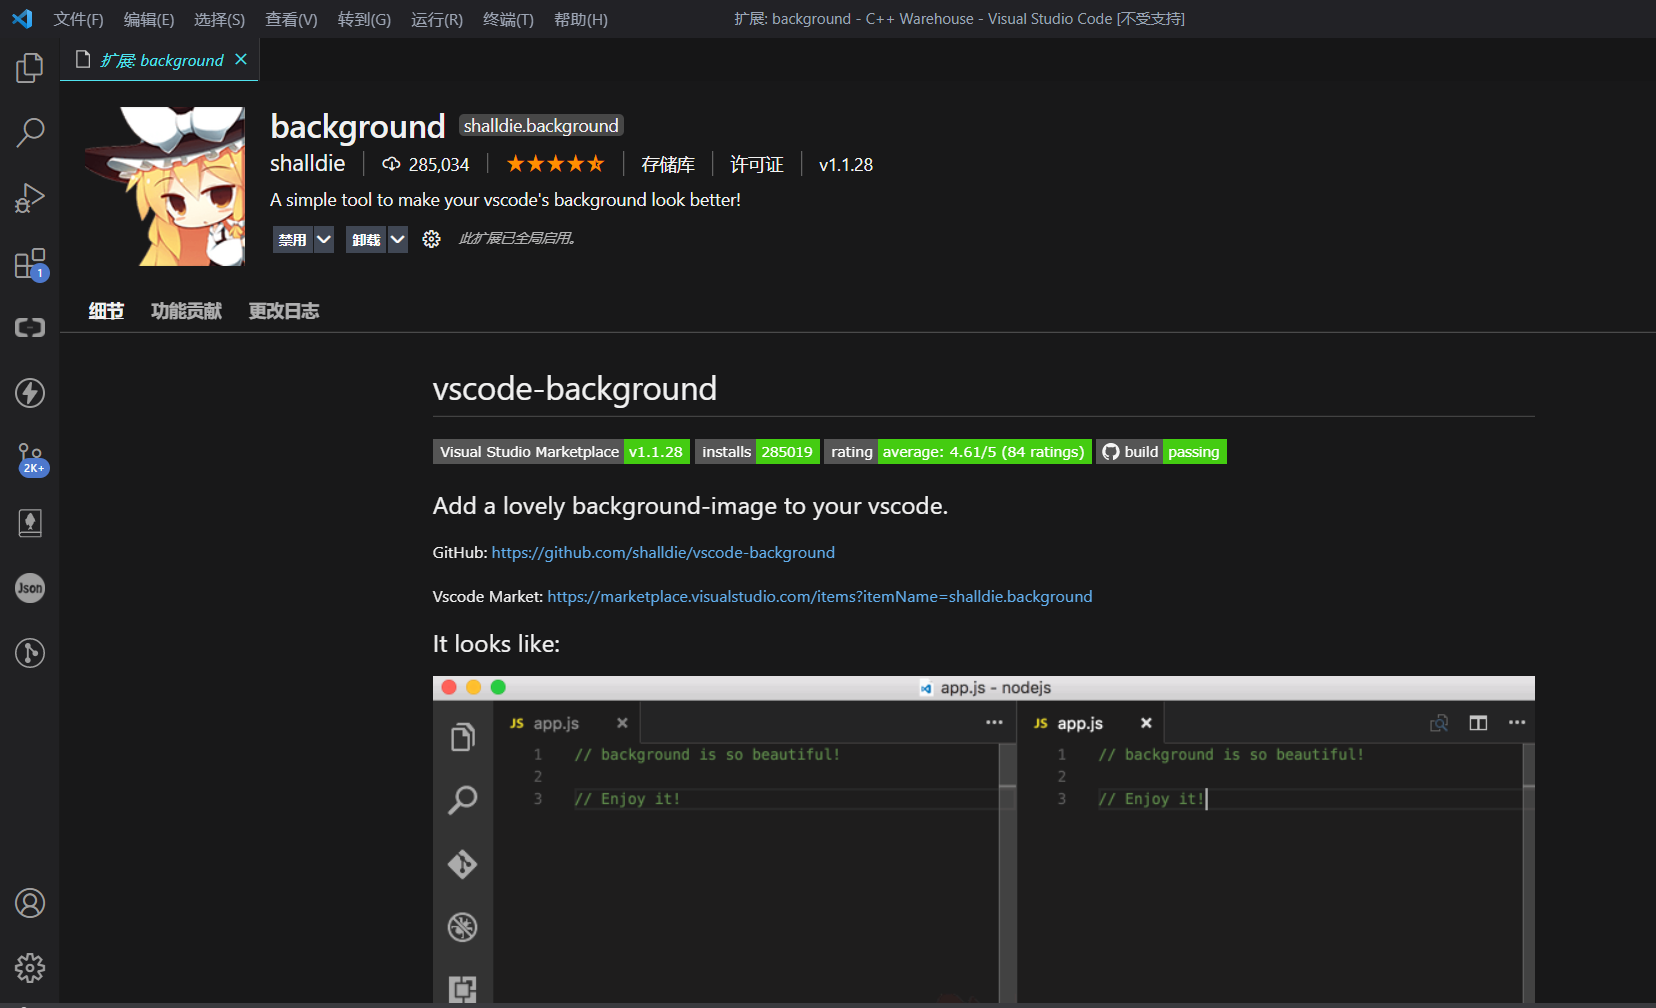Switch to the 功能贡献 tab
This screenshot has height=1008, width=1656.
186,311
